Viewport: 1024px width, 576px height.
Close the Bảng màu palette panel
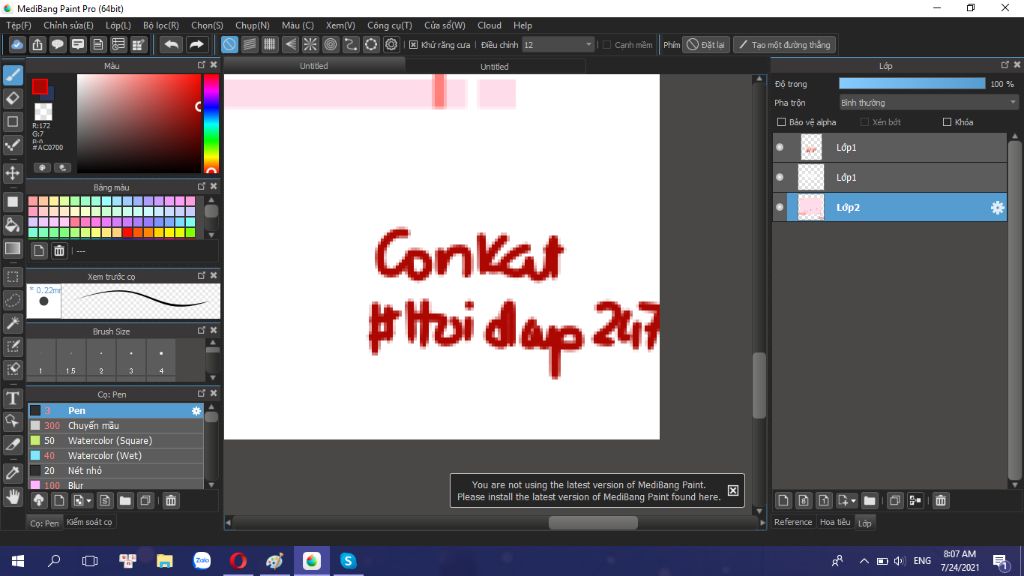click(214, 187)
